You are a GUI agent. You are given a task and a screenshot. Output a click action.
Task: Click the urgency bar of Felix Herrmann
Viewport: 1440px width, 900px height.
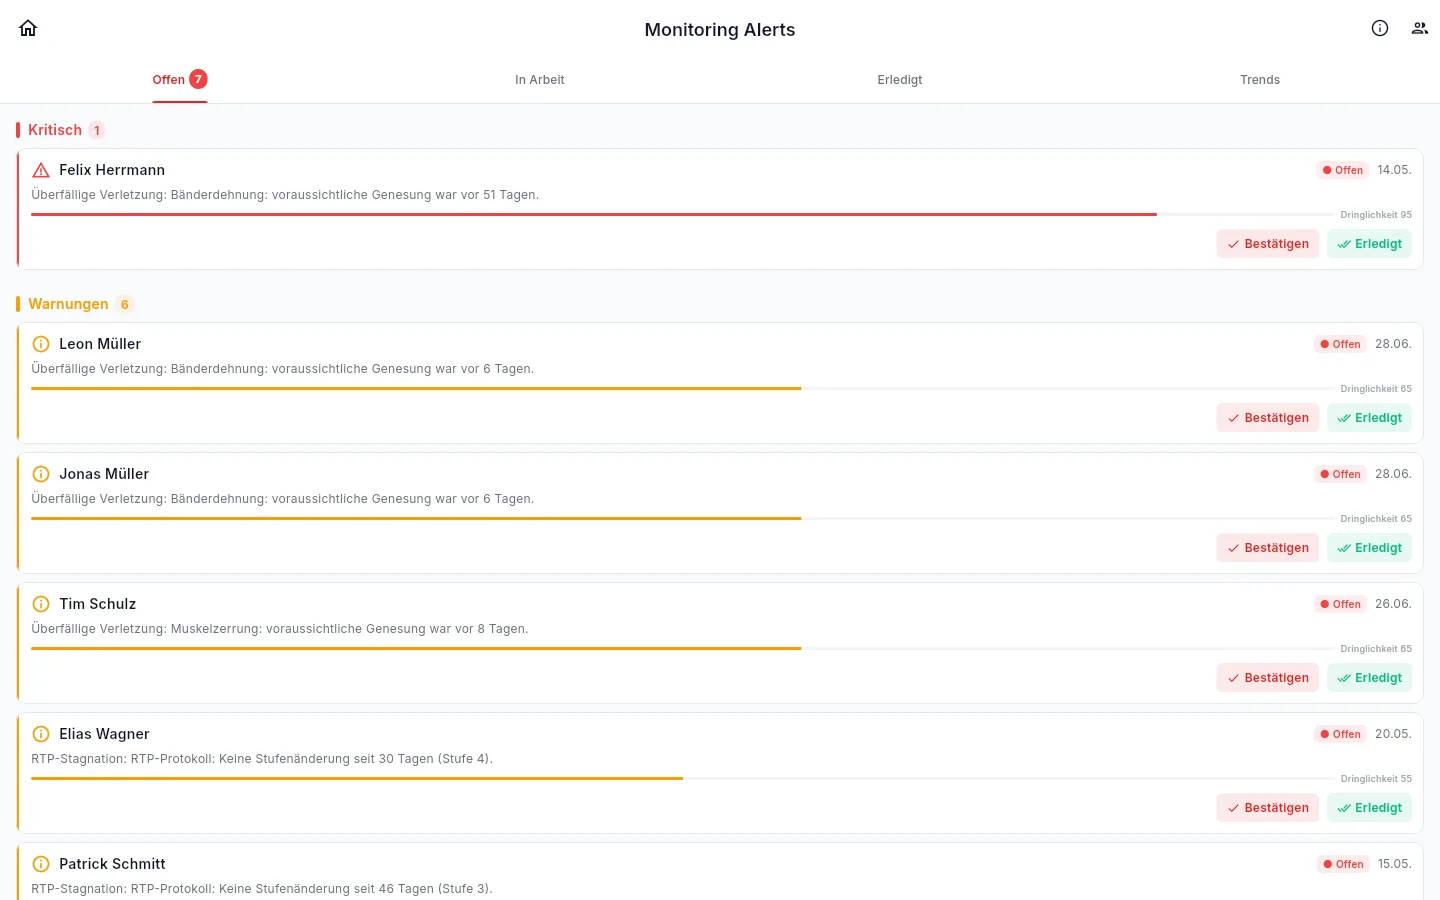click(x=682, y=214)
